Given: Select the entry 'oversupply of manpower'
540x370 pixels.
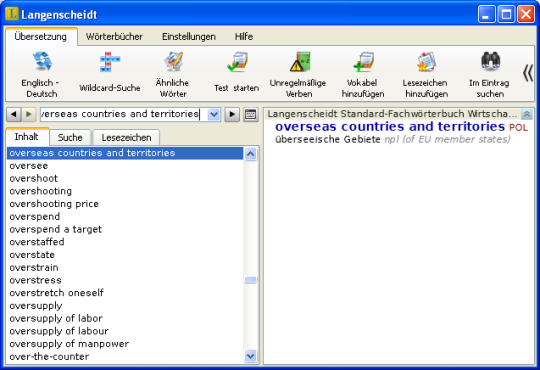Looking at the screenshot, I should tap(125, 344).
